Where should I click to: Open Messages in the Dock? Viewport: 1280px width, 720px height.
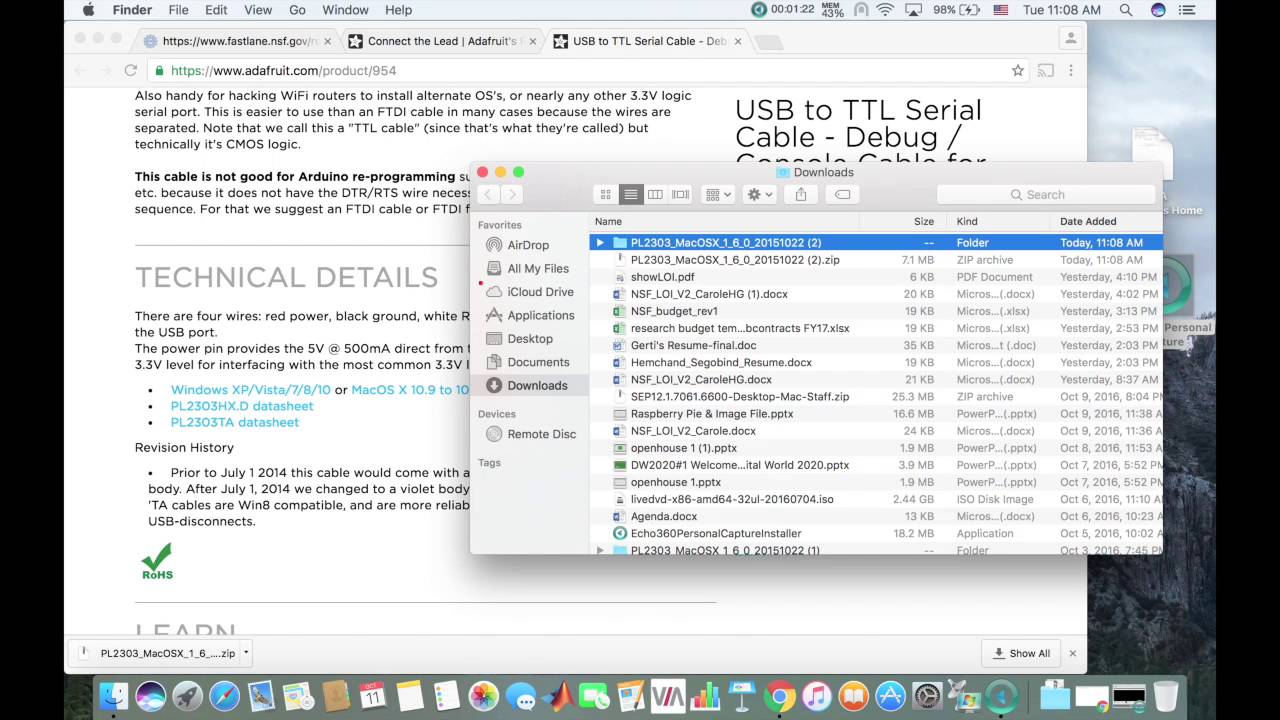520,696
